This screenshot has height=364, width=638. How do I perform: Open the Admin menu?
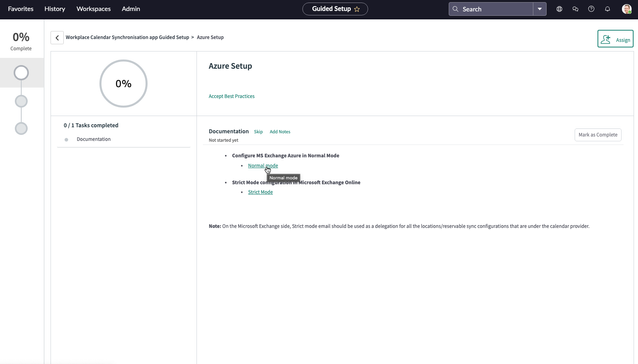131,9
